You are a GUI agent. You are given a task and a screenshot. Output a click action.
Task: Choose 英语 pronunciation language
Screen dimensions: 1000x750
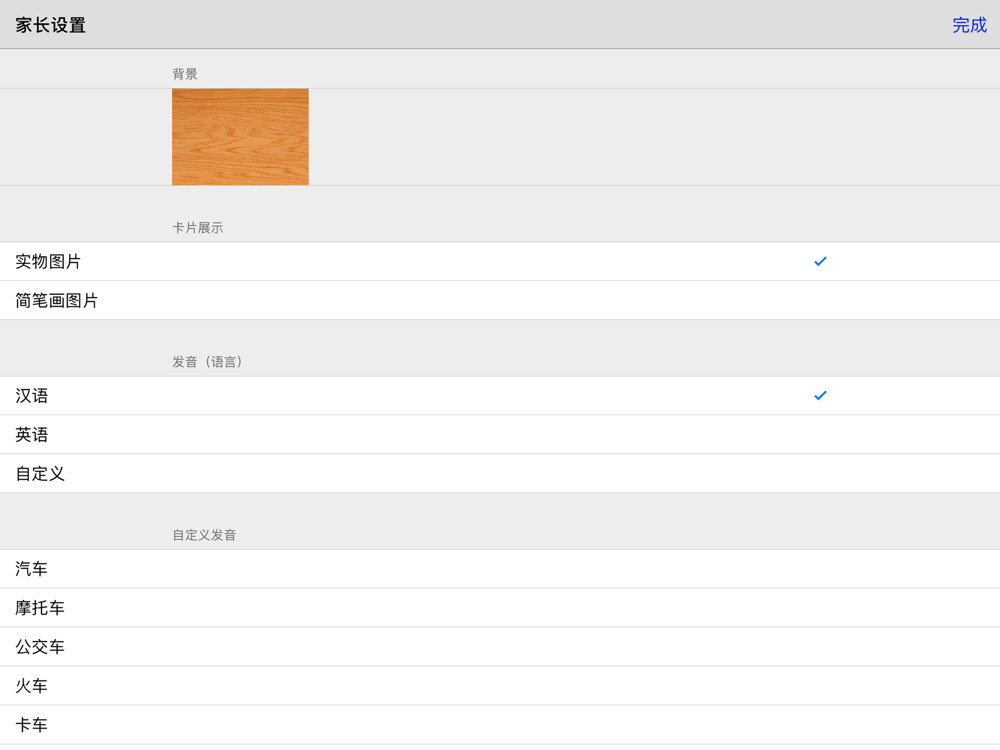(x=500, y=434)
